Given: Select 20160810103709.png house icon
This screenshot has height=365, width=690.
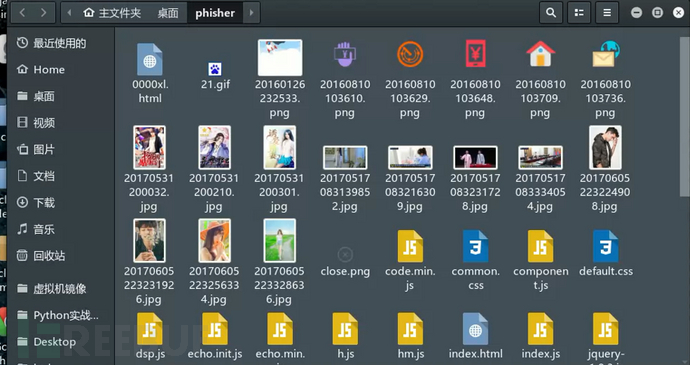Looking at the screenshot, I should pyautogui.click(x=540, y=54).
